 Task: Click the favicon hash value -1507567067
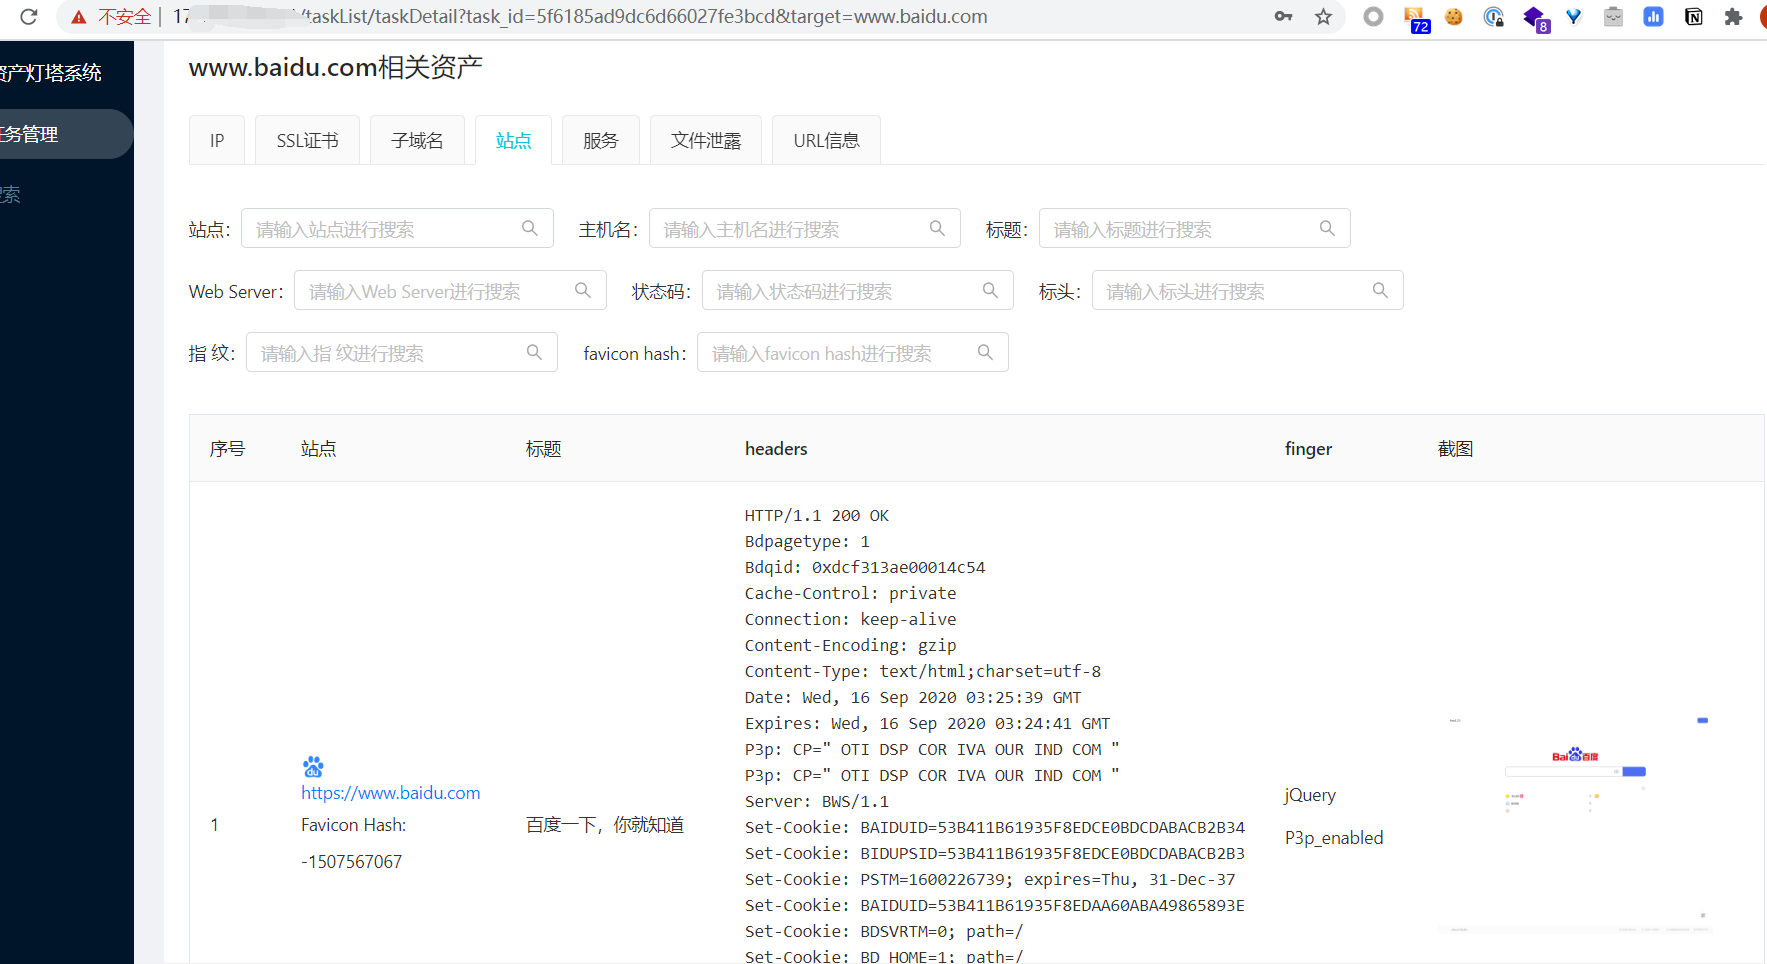352,862
